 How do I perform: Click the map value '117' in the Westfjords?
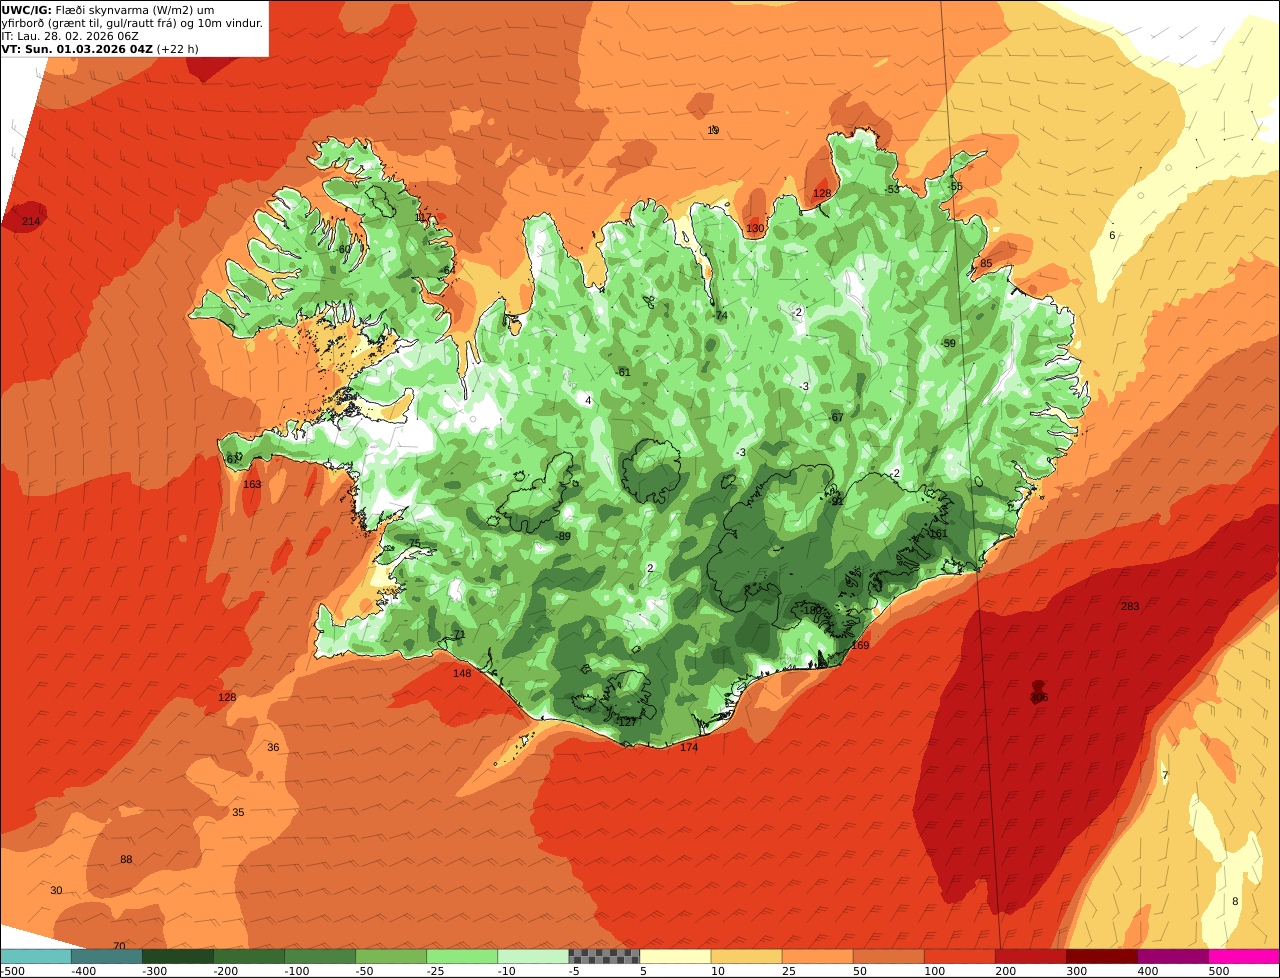point(424,217)
